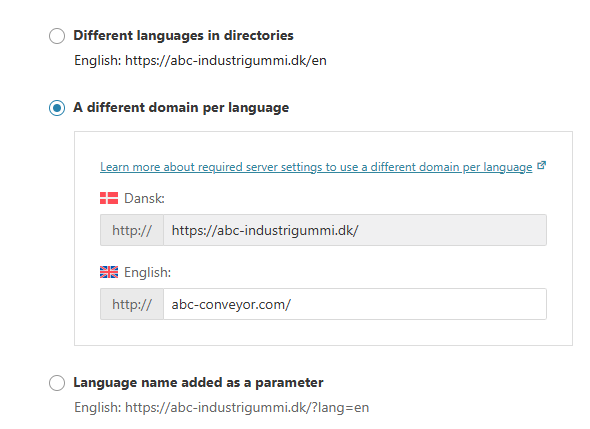Click the A different domain per language label
590x429 pixels.
(181, 108)
